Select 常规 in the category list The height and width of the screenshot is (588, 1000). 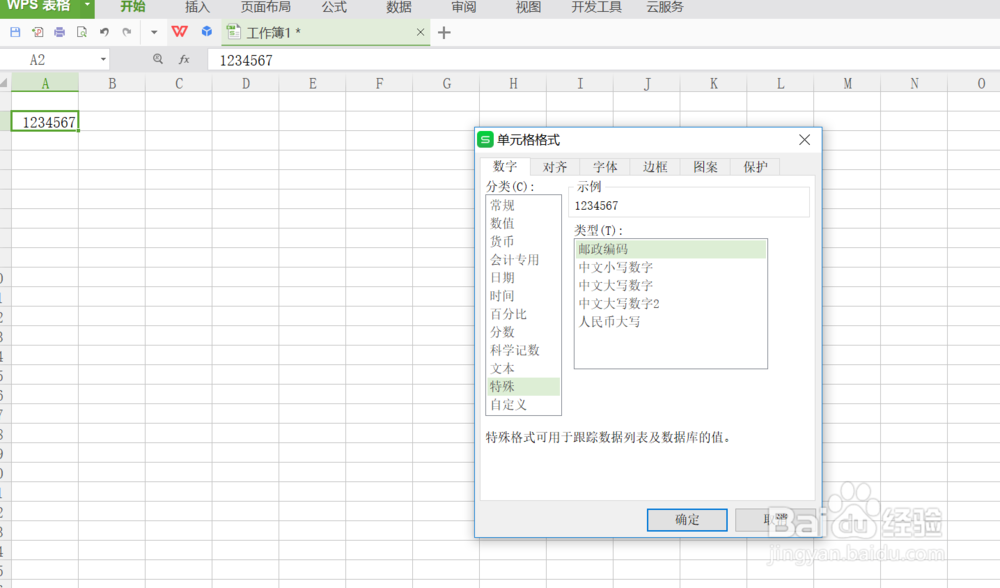pos(523,205)
